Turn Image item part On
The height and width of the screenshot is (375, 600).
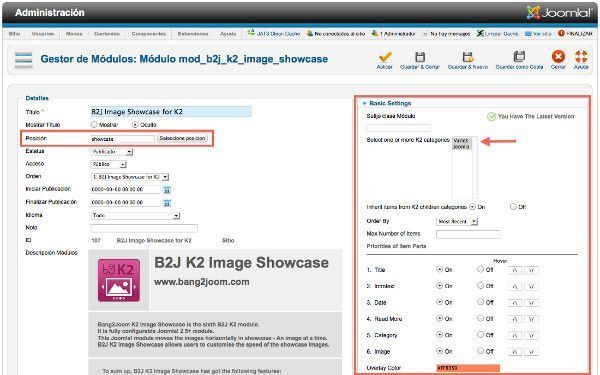pyautogui.click(x=440, y=351)
